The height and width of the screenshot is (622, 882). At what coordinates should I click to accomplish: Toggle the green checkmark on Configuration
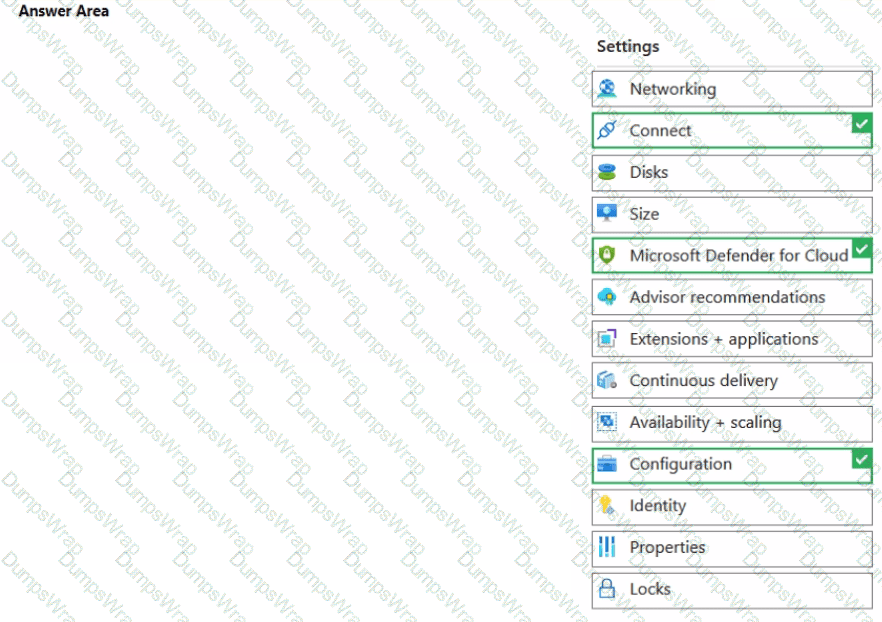[861, 458]
